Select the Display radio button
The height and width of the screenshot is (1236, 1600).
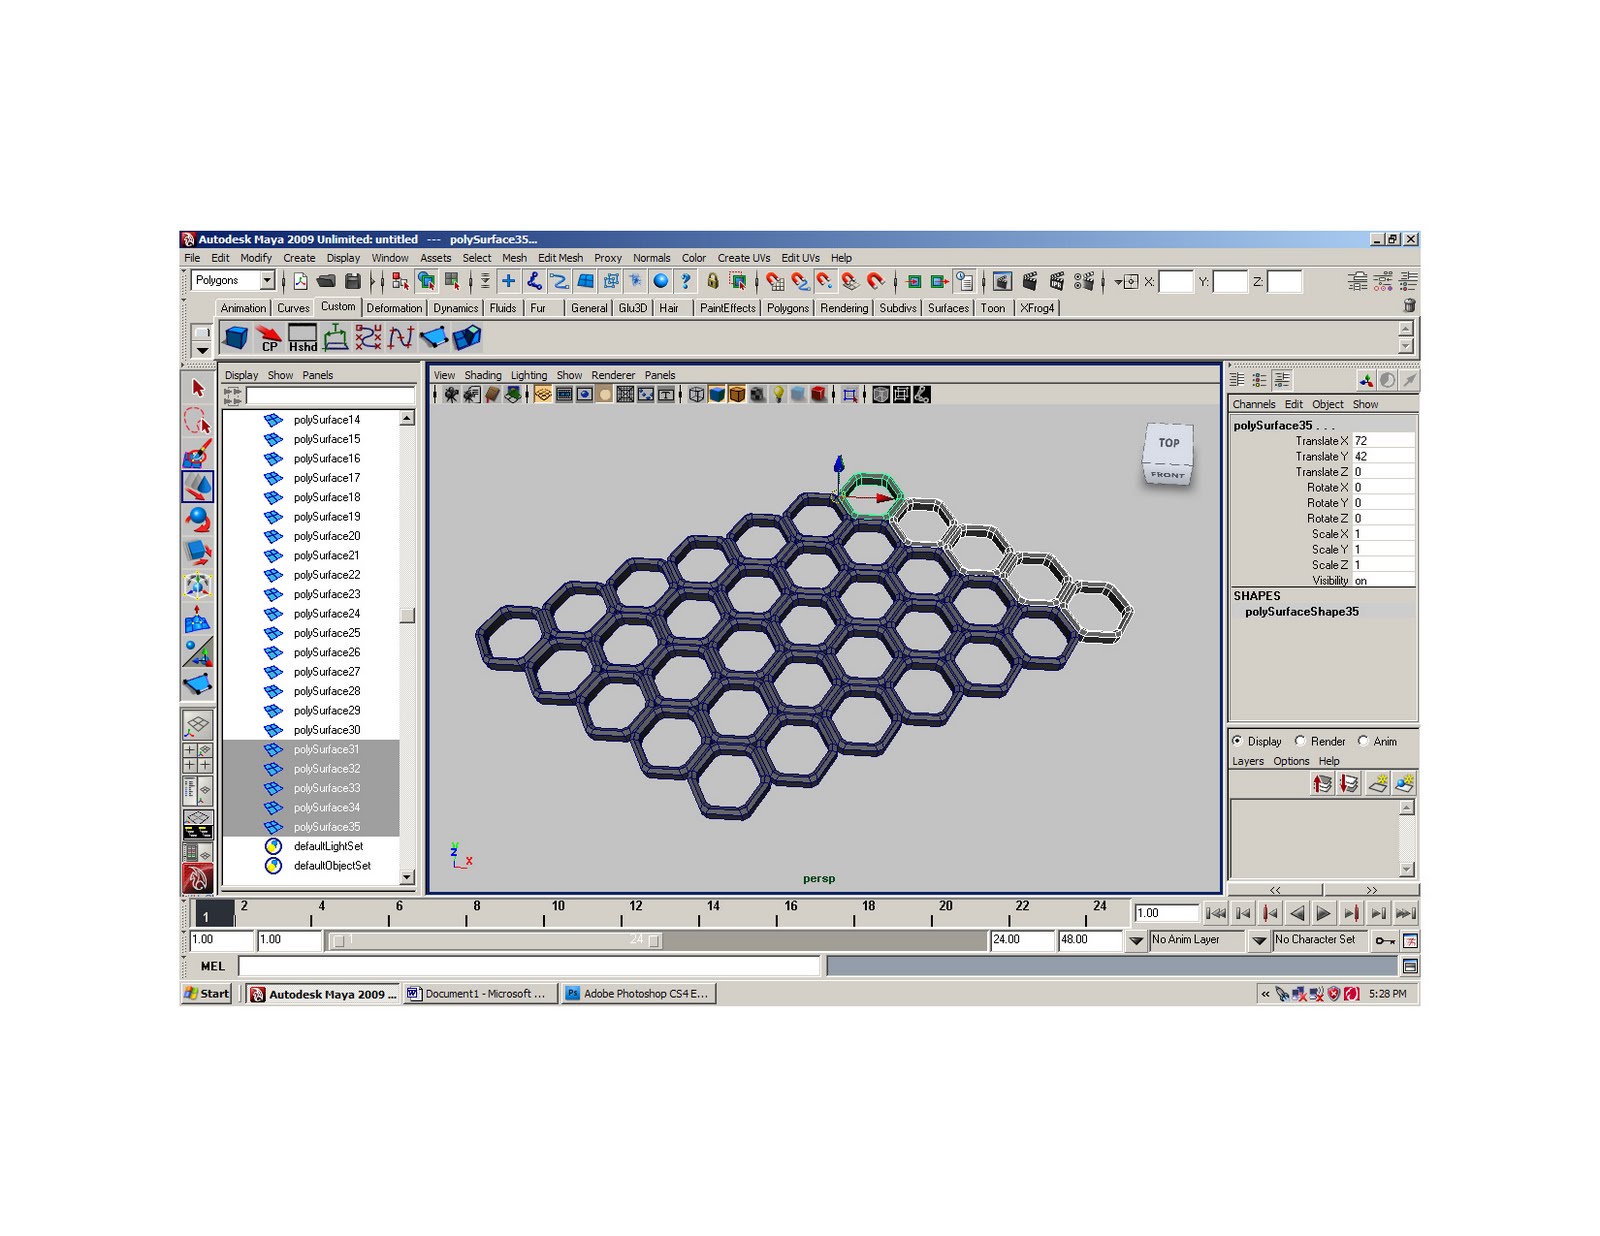tap(1238, 741)
